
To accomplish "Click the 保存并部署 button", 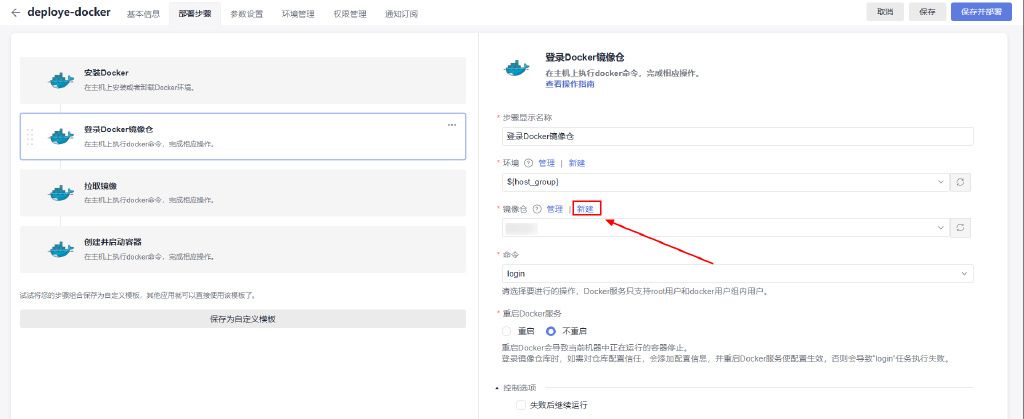I will pyautogui.click(x=981, y=12).
